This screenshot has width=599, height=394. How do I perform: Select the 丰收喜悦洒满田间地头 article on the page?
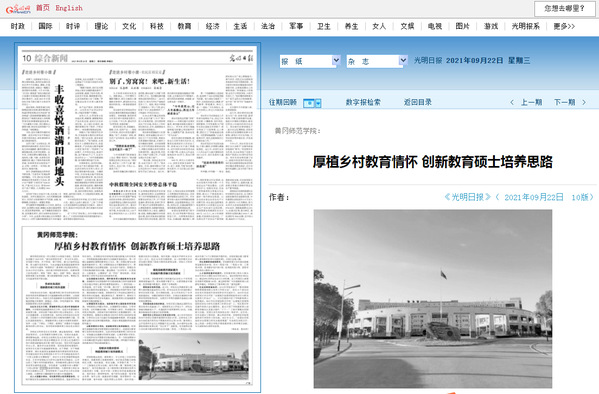[59, 135]
